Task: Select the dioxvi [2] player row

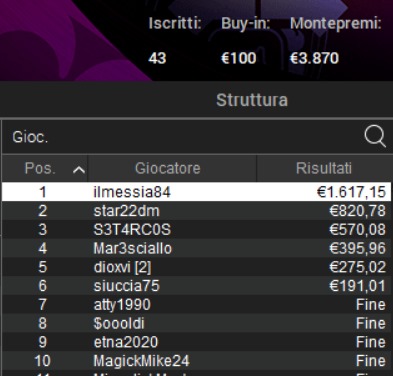Action: click(197, 267)
